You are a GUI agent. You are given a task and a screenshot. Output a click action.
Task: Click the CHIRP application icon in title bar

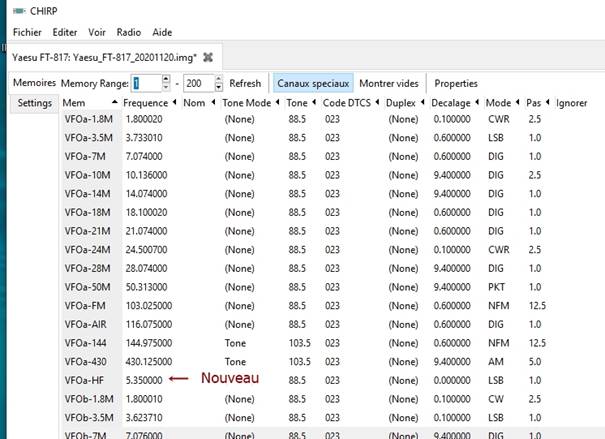click(x=19, y=11)
